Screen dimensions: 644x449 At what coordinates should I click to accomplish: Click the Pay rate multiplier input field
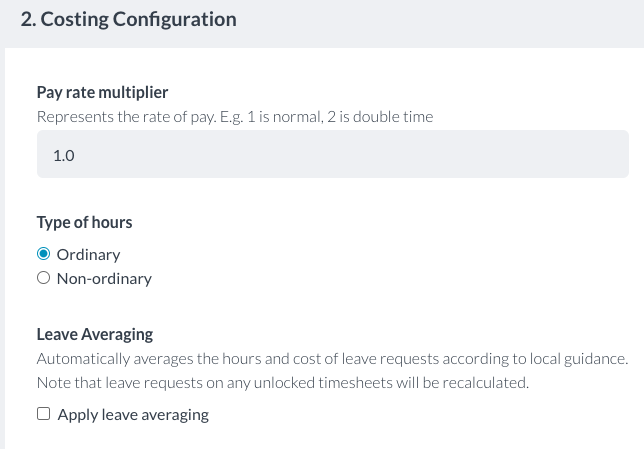coord(332,155)
